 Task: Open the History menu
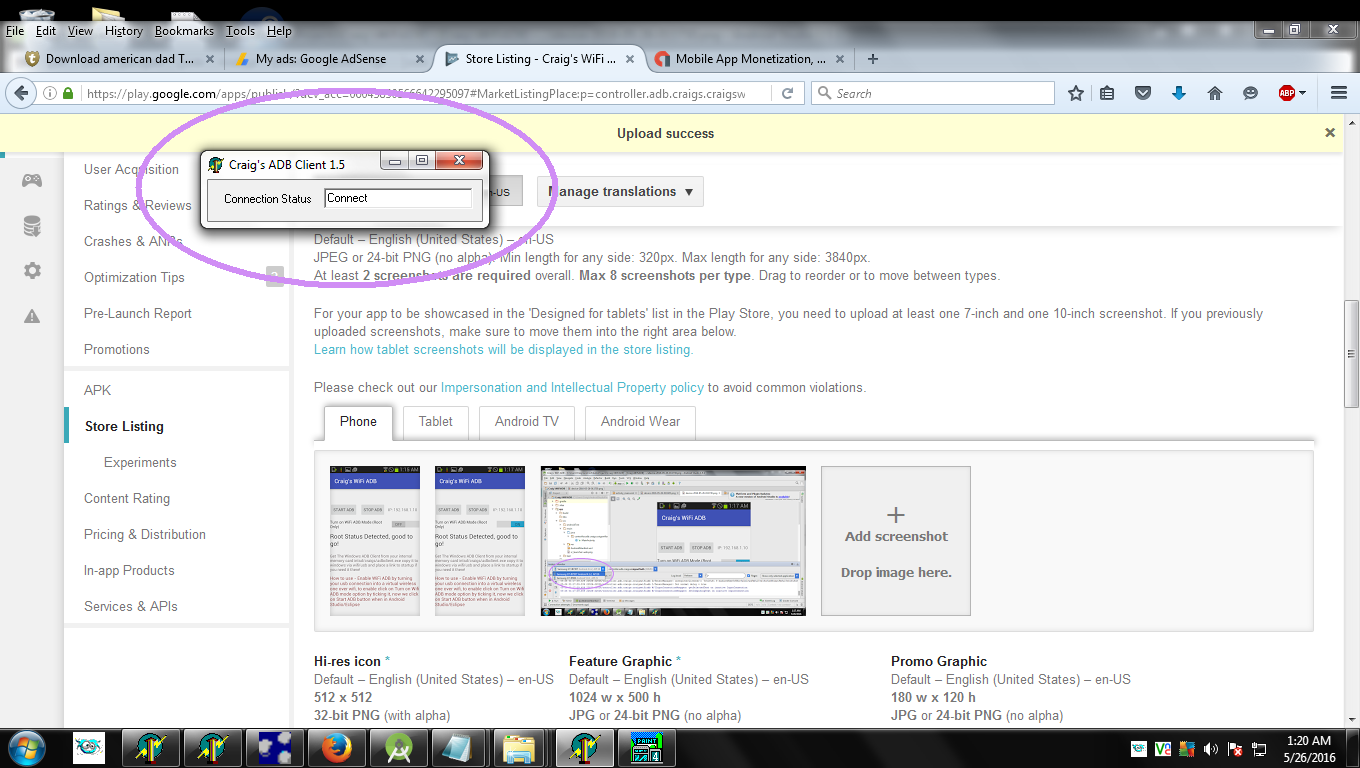[123, 31]
